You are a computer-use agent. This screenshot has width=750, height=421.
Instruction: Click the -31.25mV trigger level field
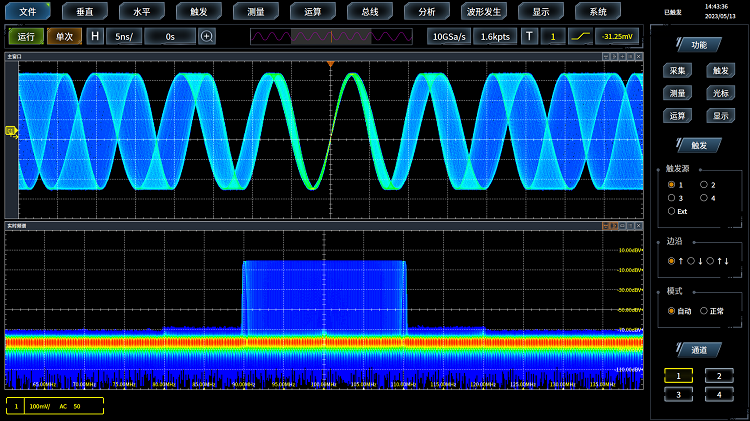click(619, 36)
